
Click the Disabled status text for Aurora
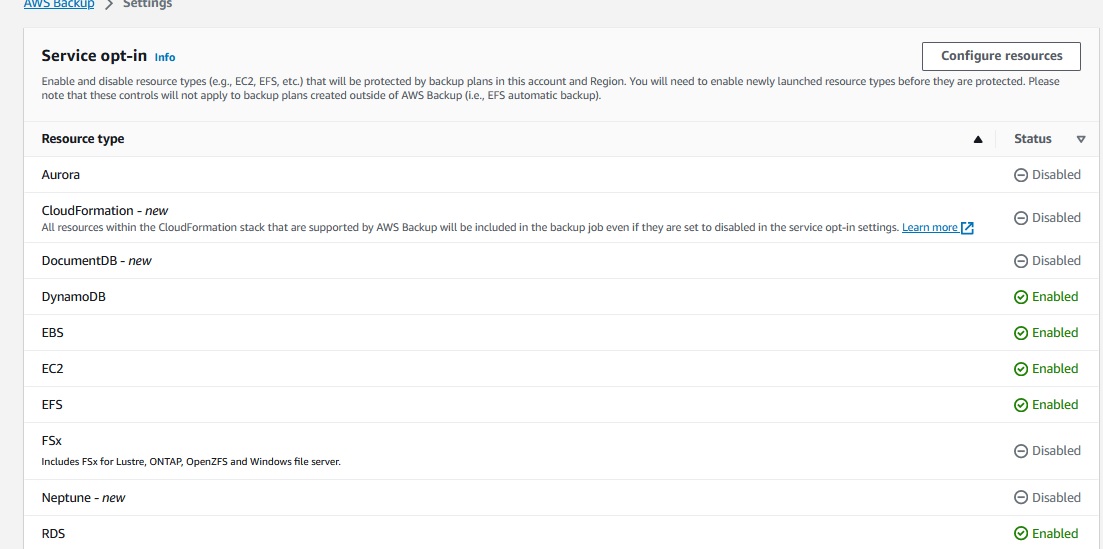[x=1056, y=175]
